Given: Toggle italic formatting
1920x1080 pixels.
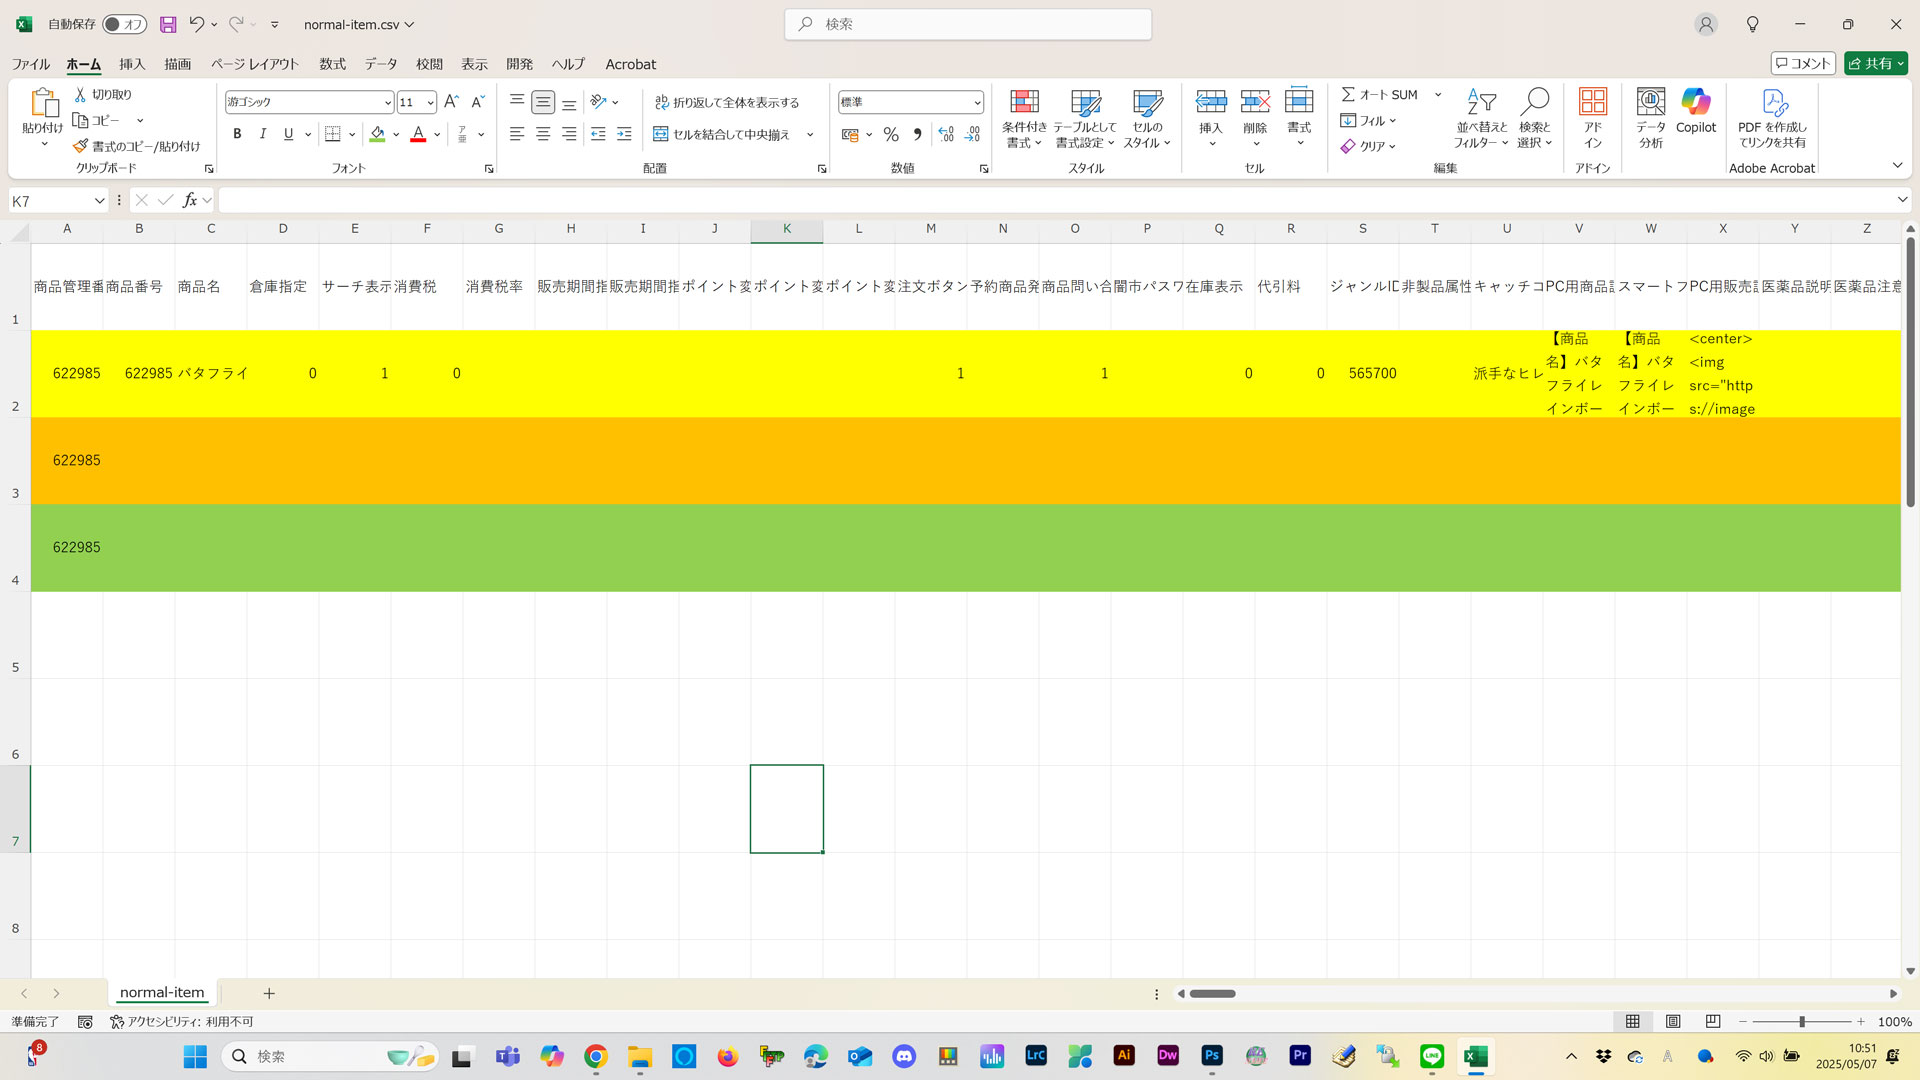Looking at the screenshot, I should pyautogui.click(x=263, y=134).
